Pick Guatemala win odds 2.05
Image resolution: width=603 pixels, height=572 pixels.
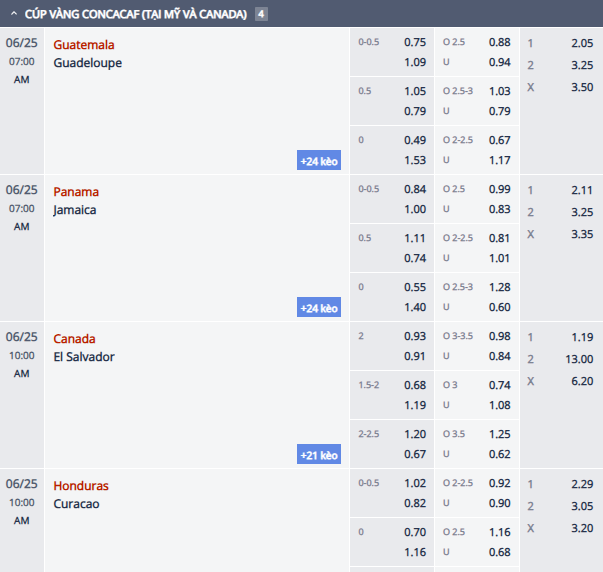(x=581, y=43)
